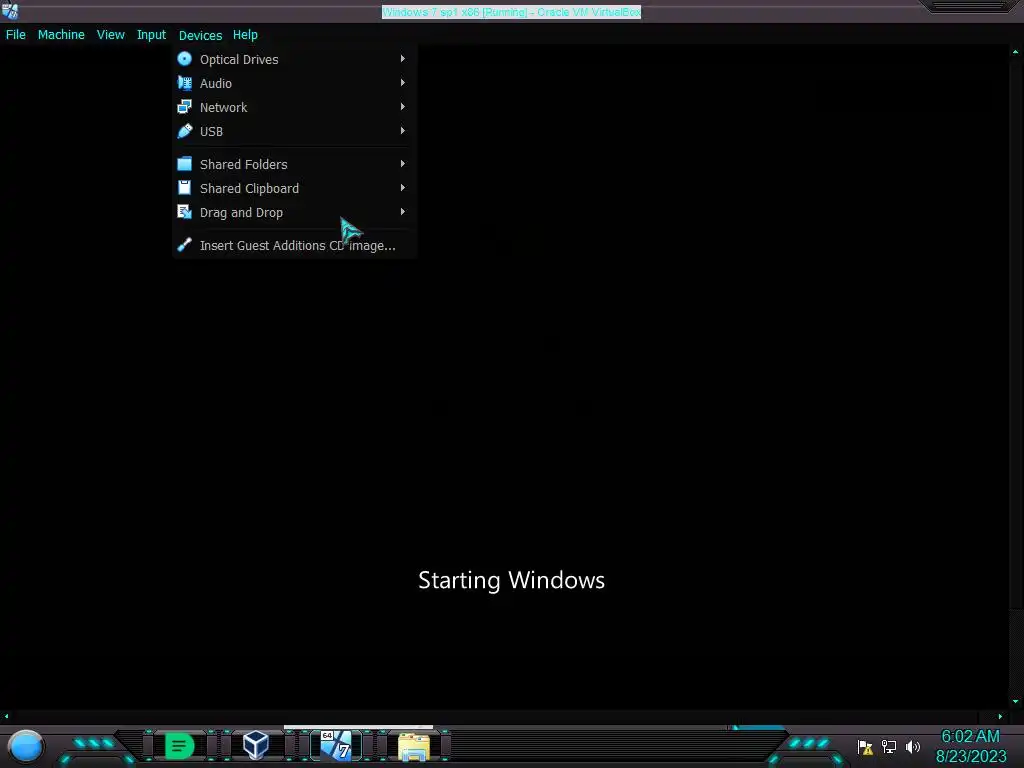Open the Machine menu
The image size is (1024, 768).
(x=61, y=35)
